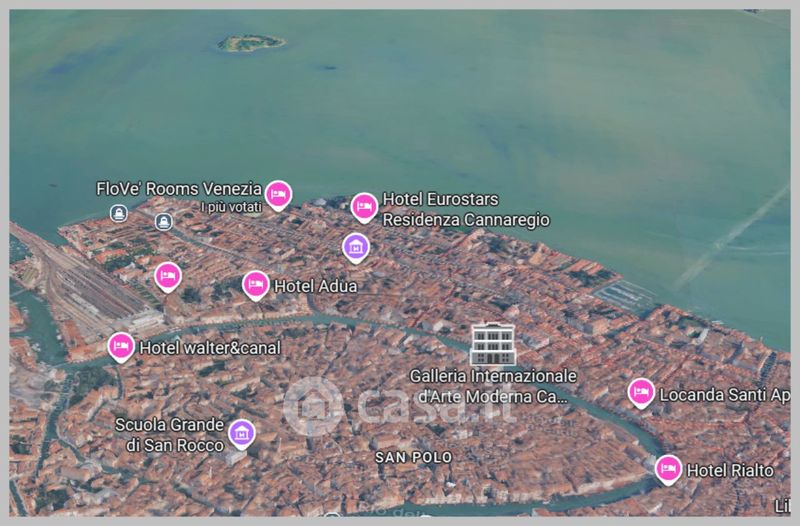
Task: Select the Hotel Rialto pink marker
Action: click(x=668, y=468)
